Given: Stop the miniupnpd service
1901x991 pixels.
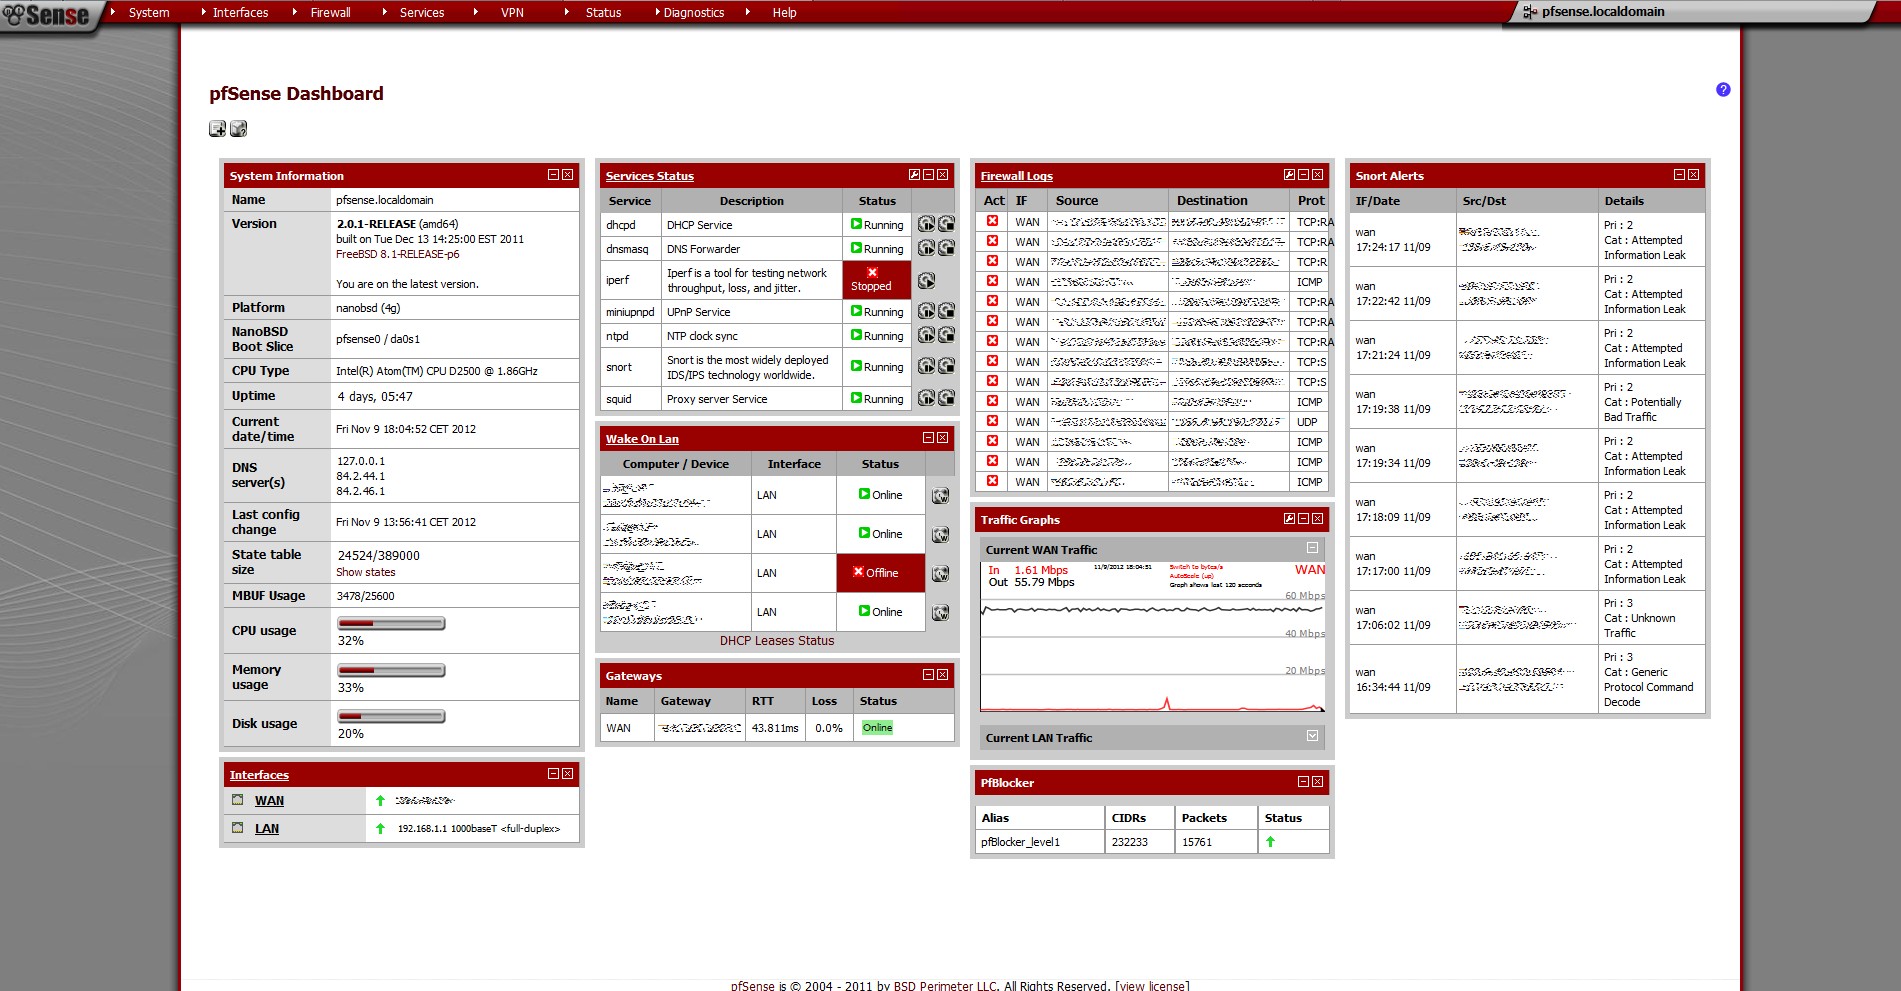Looking at the screenshot, I should pyautogui.click(x=946, y=311).
